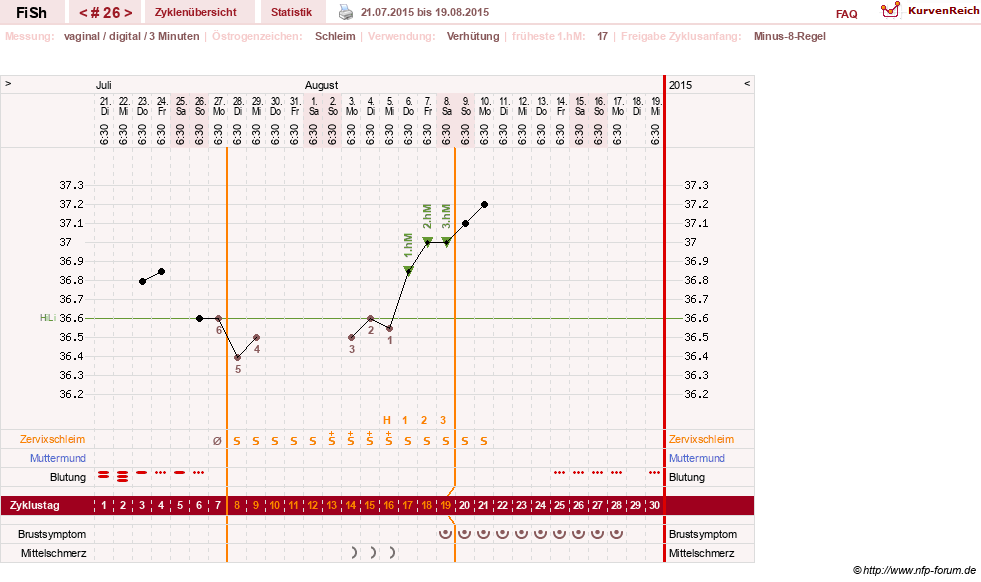The width and height of the screenshot is (981, 582).
Task: Click the S+ mucus symbol on cycle day 13
Action: [332, 439]
